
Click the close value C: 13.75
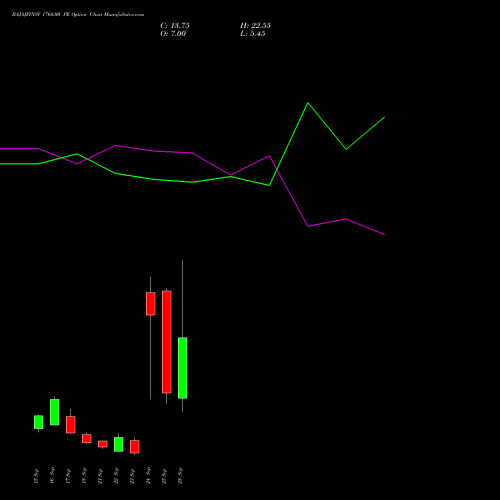click(175, 26)
